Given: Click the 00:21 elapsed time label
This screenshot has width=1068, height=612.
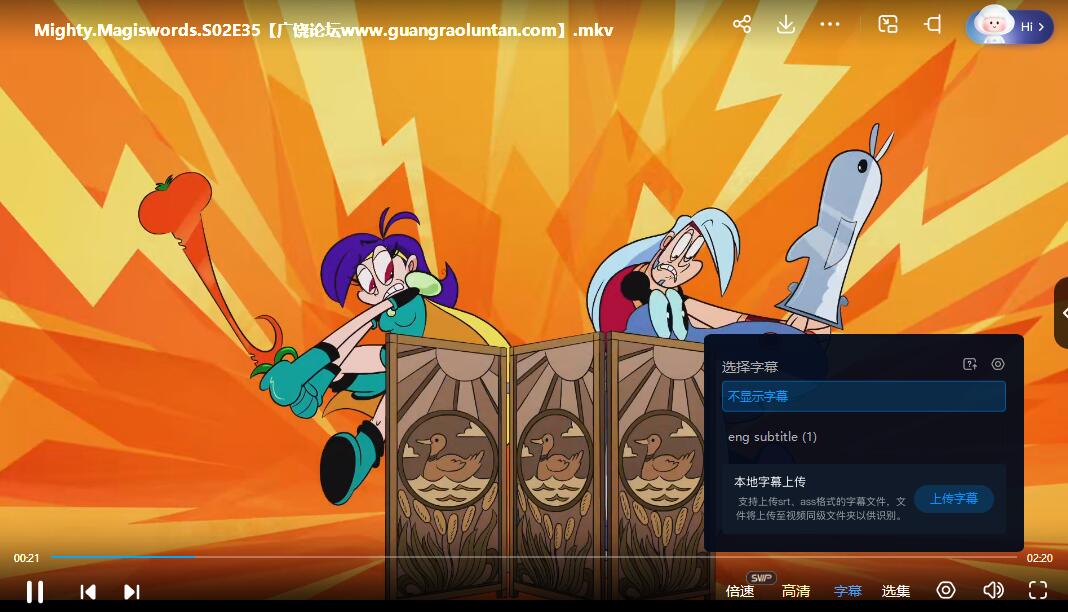Looking at the screenshot, I should [x=27, y=558].
